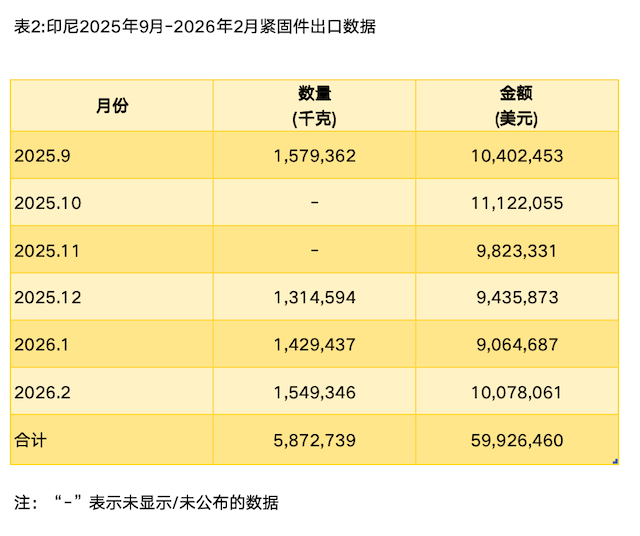
Task: Select the amount cell '9,064,687'
Action: point(517,344)
